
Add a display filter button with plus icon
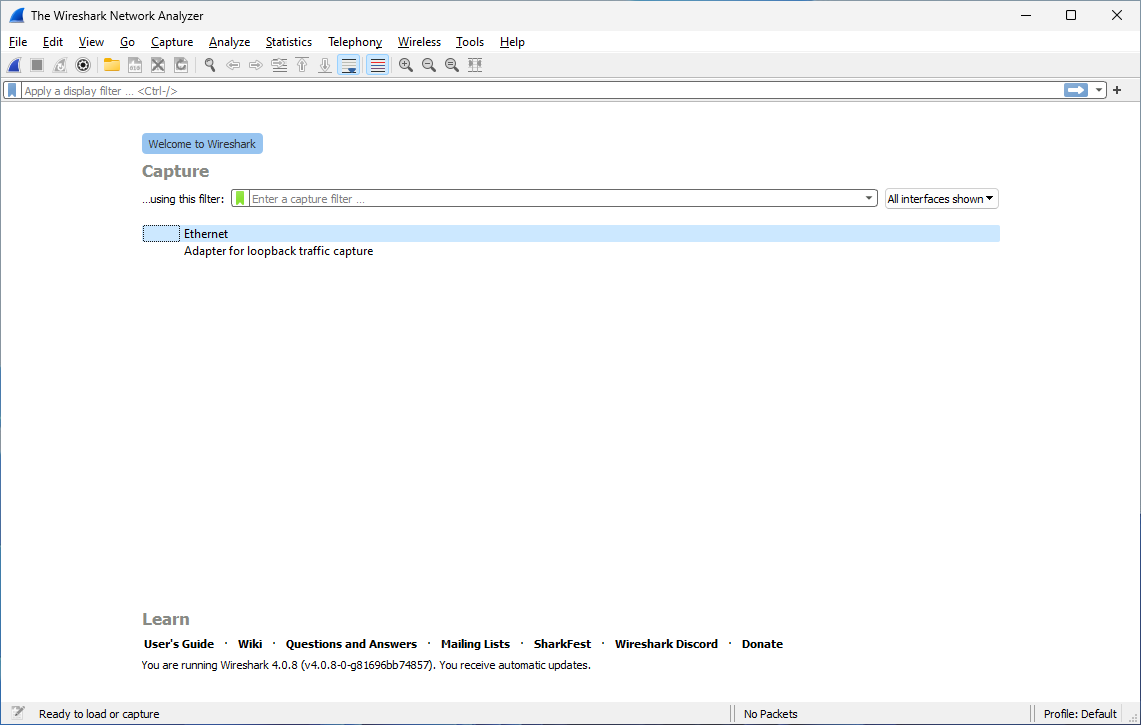(x=1117, y=90)
